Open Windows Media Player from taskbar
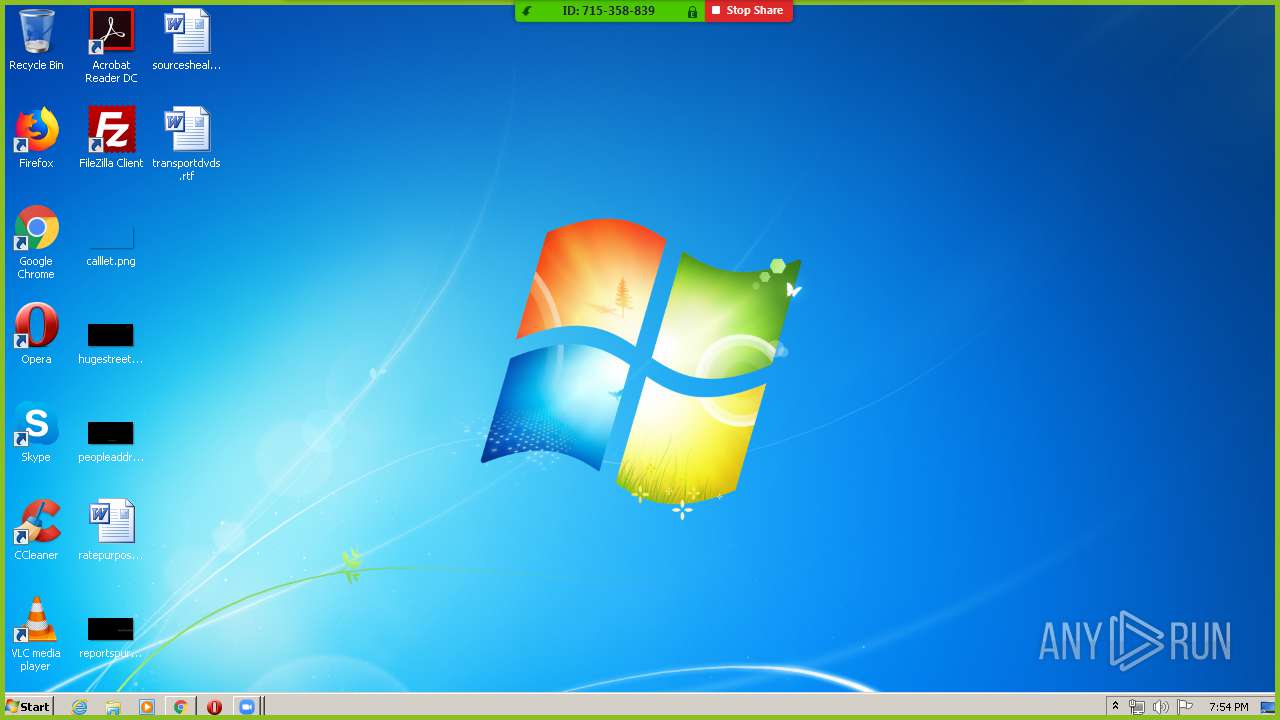This screenshot has height=720, width=1280. 147,707
